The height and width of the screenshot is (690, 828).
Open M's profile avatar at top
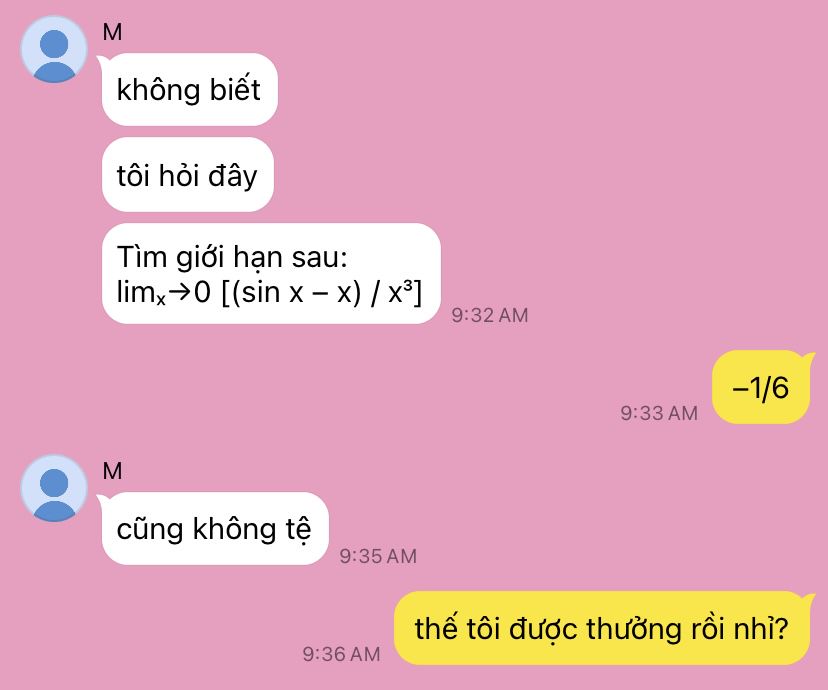click(x=54, y=50)
